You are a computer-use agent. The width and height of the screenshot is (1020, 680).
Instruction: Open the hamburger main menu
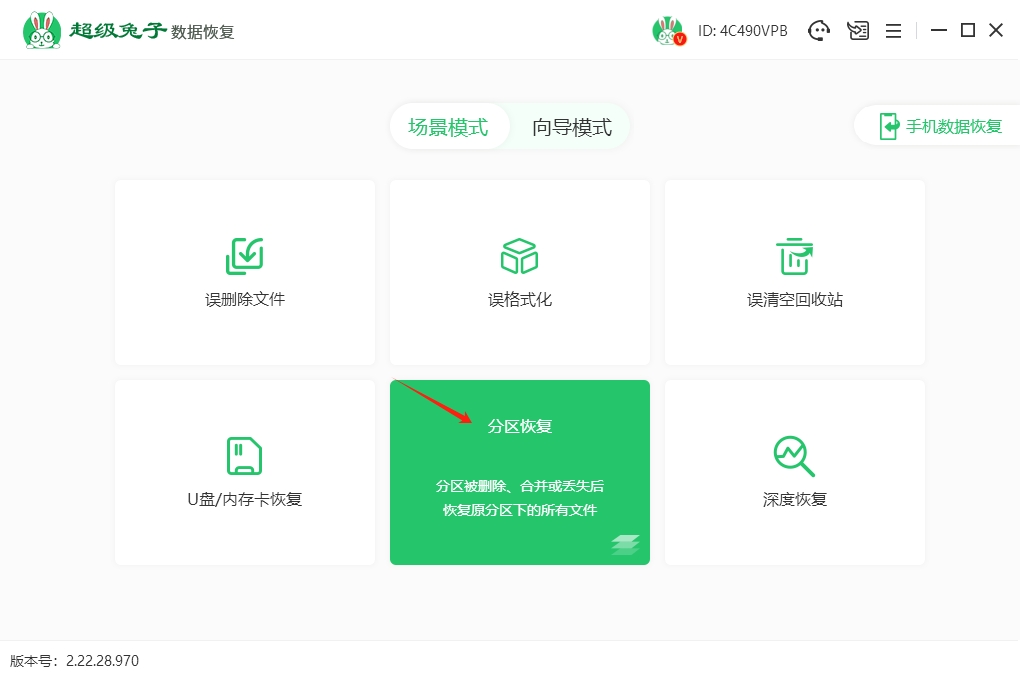coord(894,31)
